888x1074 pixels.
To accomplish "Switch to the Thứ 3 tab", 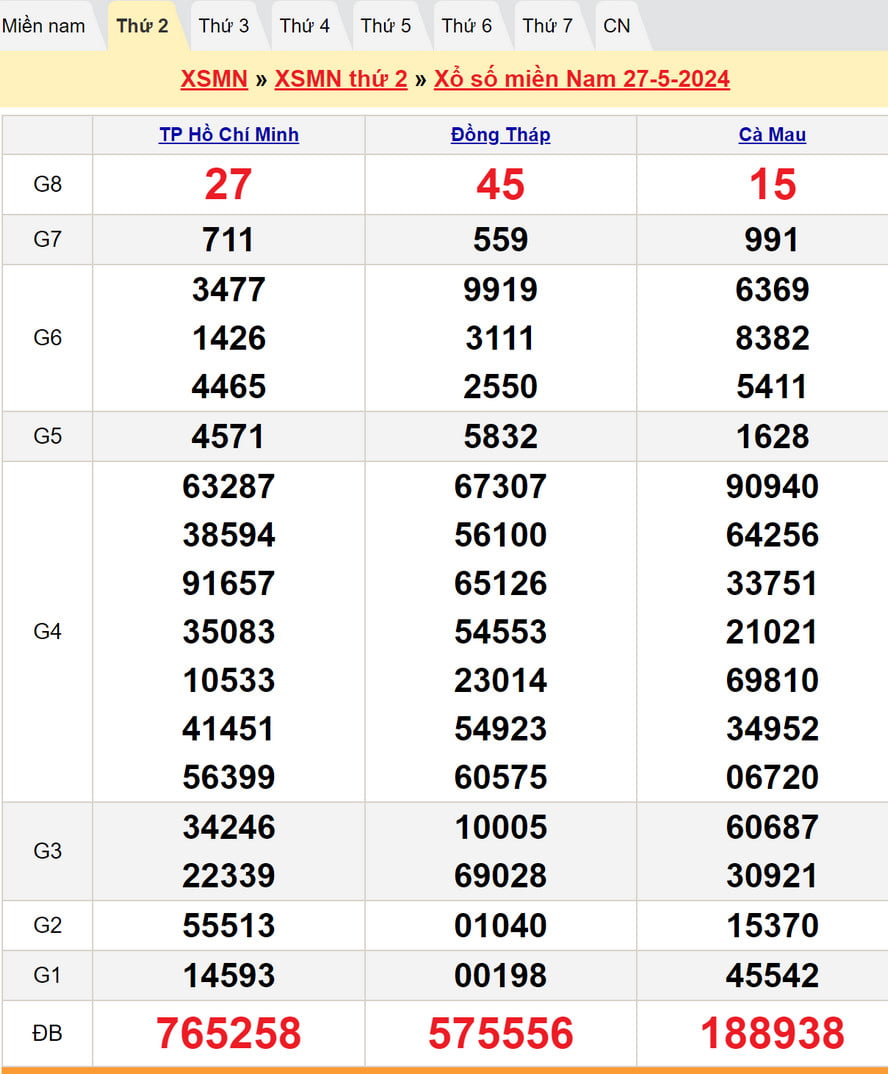I will 224,26.
